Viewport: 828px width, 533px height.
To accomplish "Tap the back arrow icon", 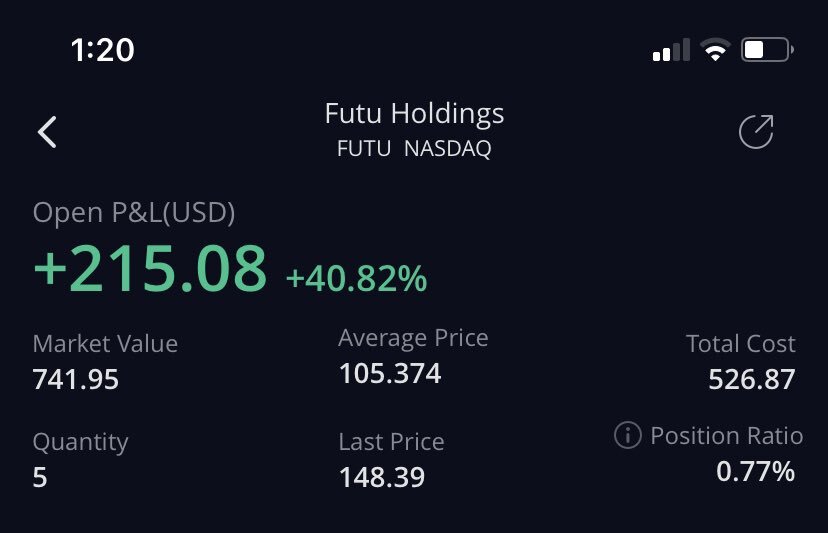I will click(47, 132).
